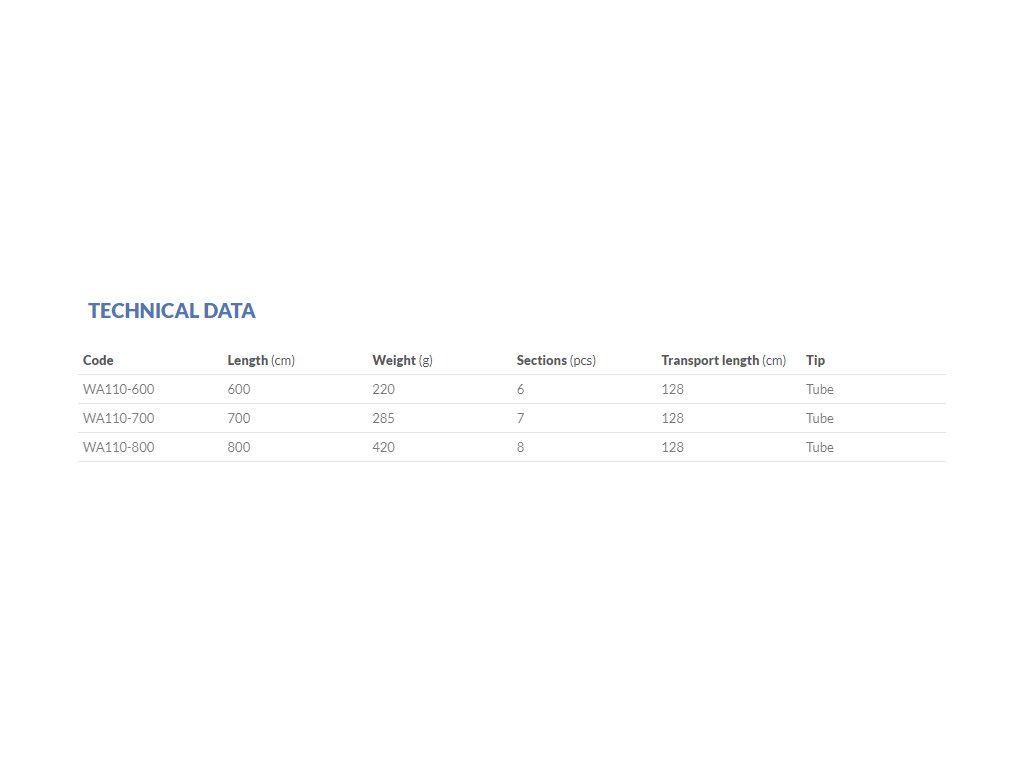Viewport: 1024px width, 768px height.
Task: Click transport length 128 in WA110-600 row
Action: 673,389
